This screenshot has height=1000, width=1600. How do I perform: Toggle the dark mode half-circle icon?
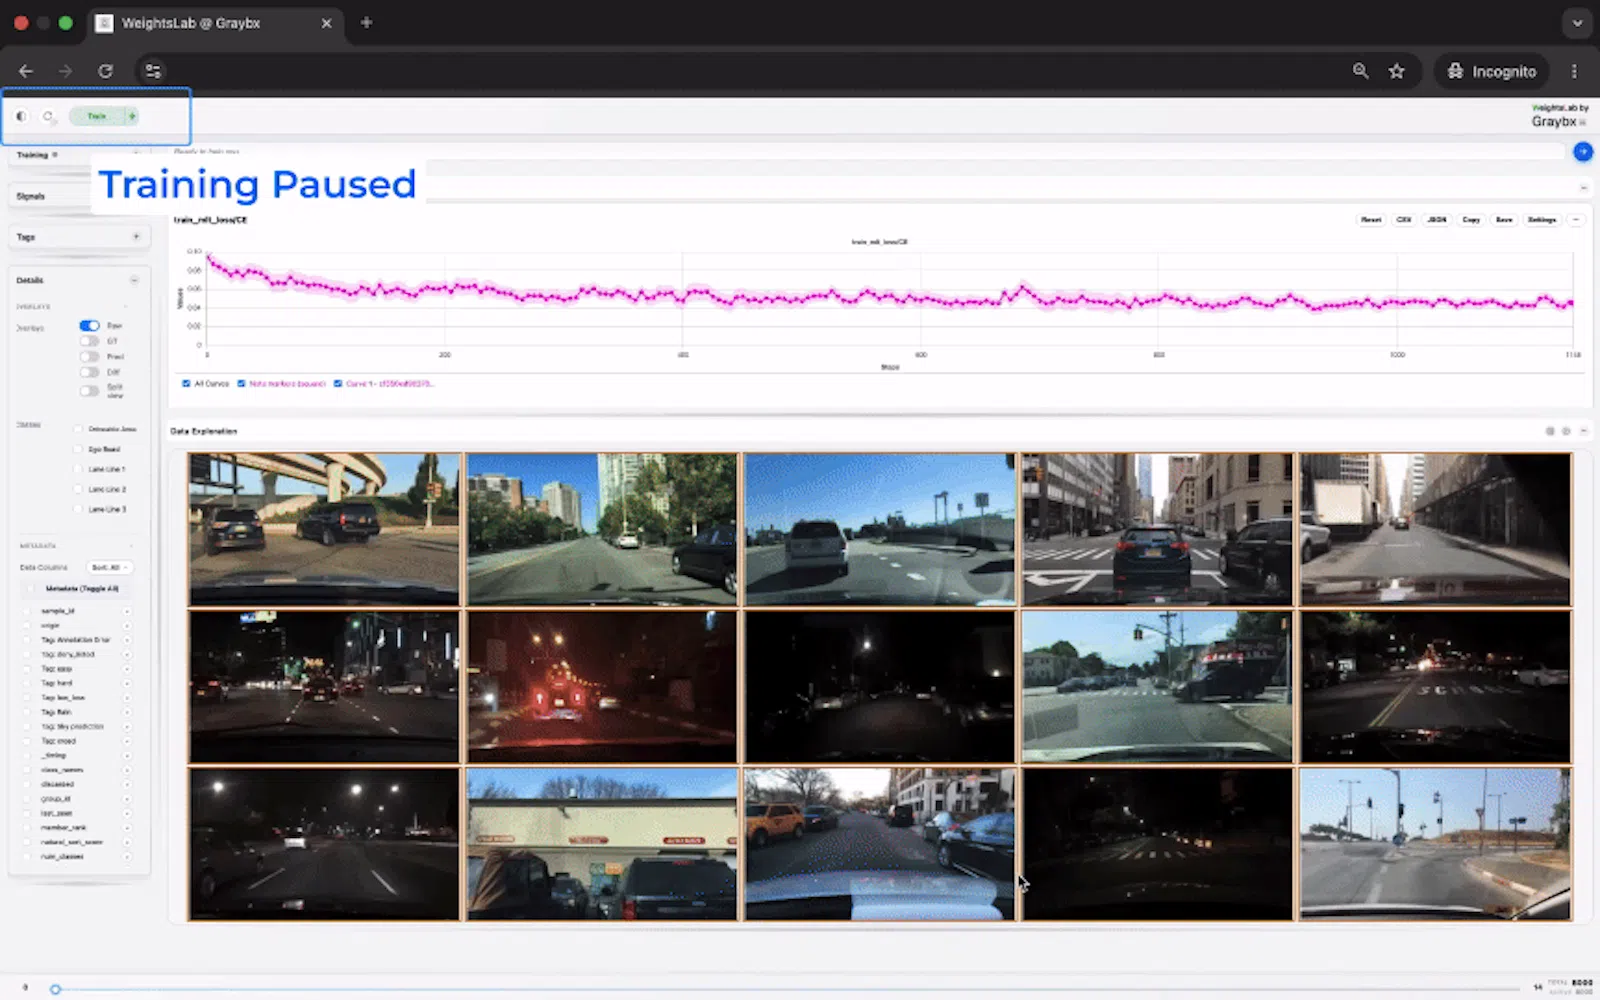click(x=21, y=116)
